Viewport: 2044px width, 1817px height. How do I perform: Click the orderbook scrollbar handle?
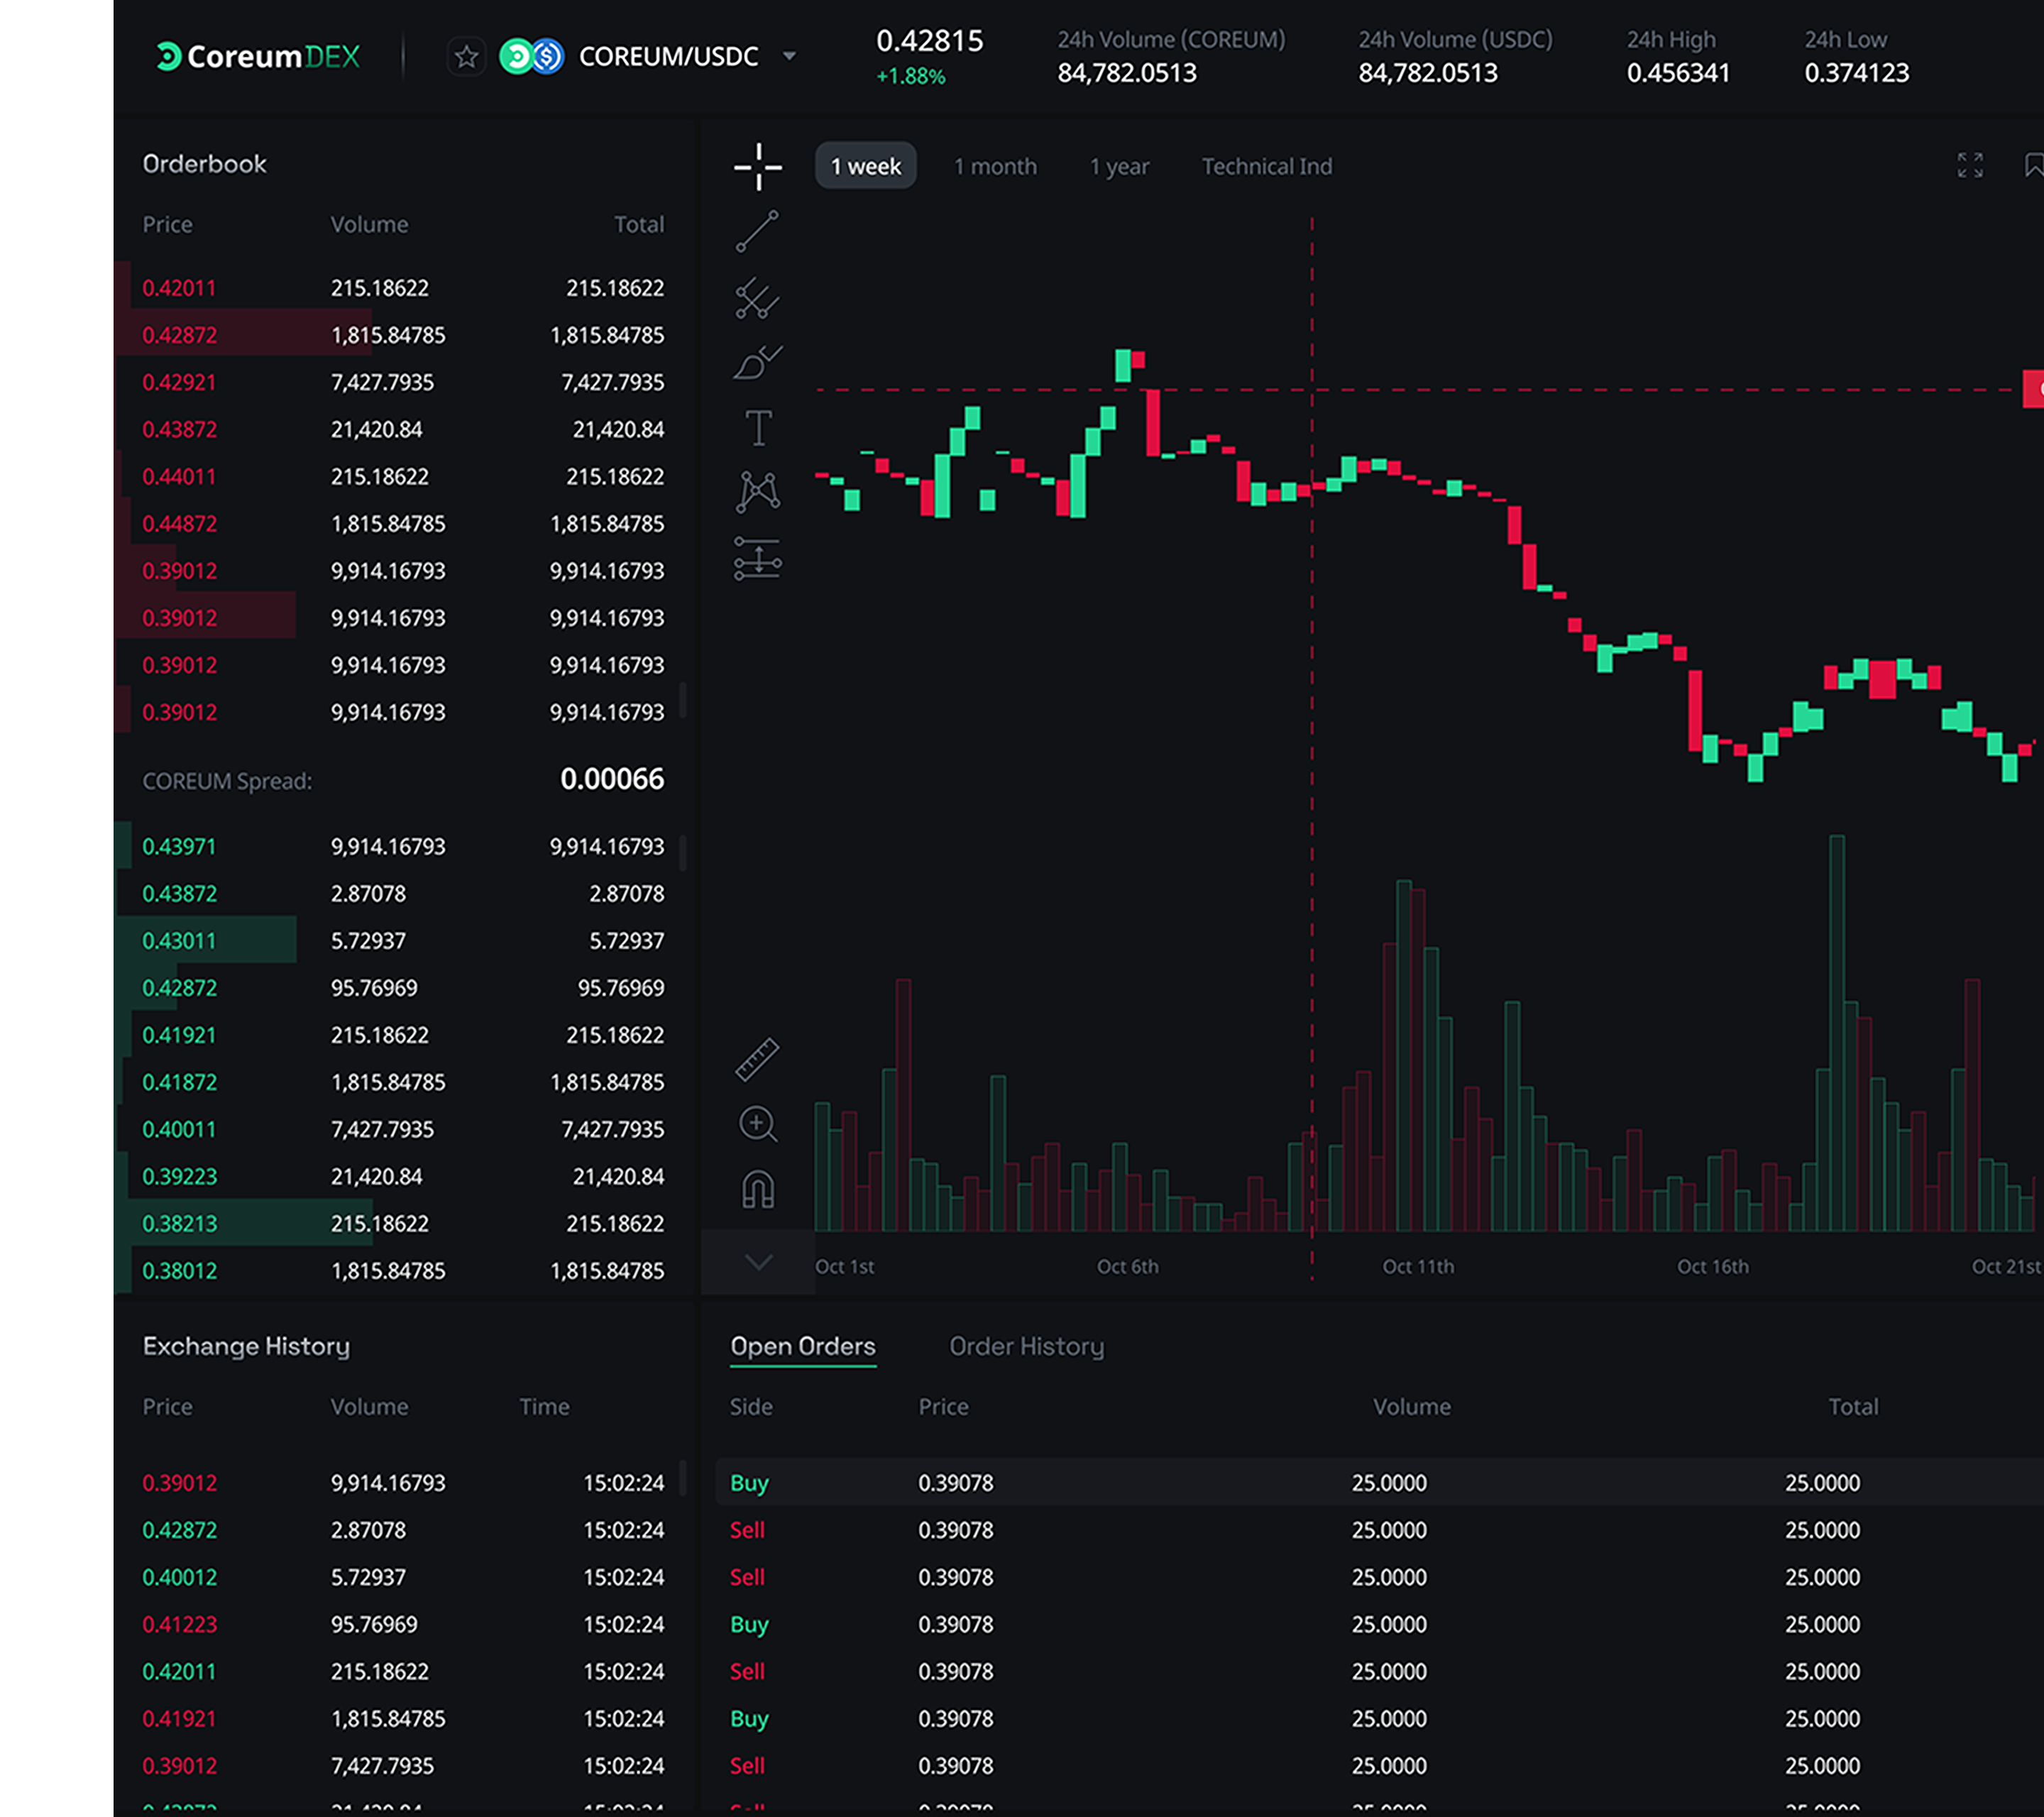(x=683, y=700)
